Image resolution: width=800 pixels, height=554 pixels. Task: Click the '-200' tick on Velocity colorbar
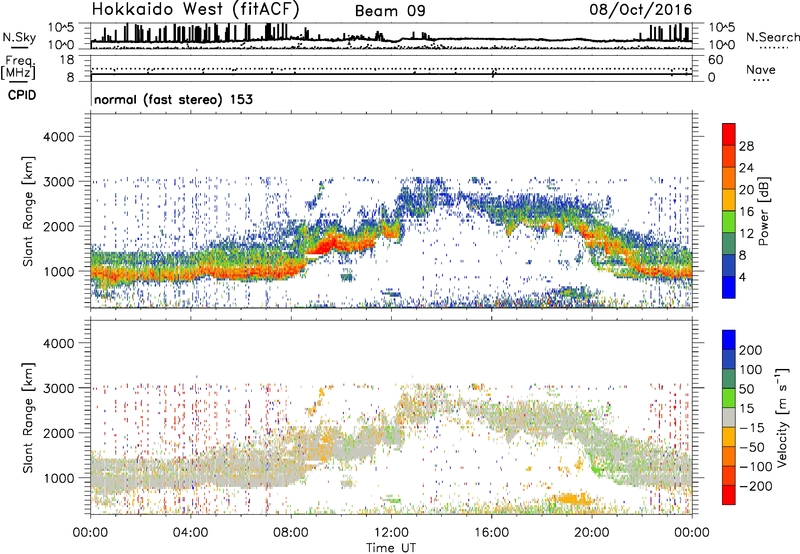click(x=754, y=486)
